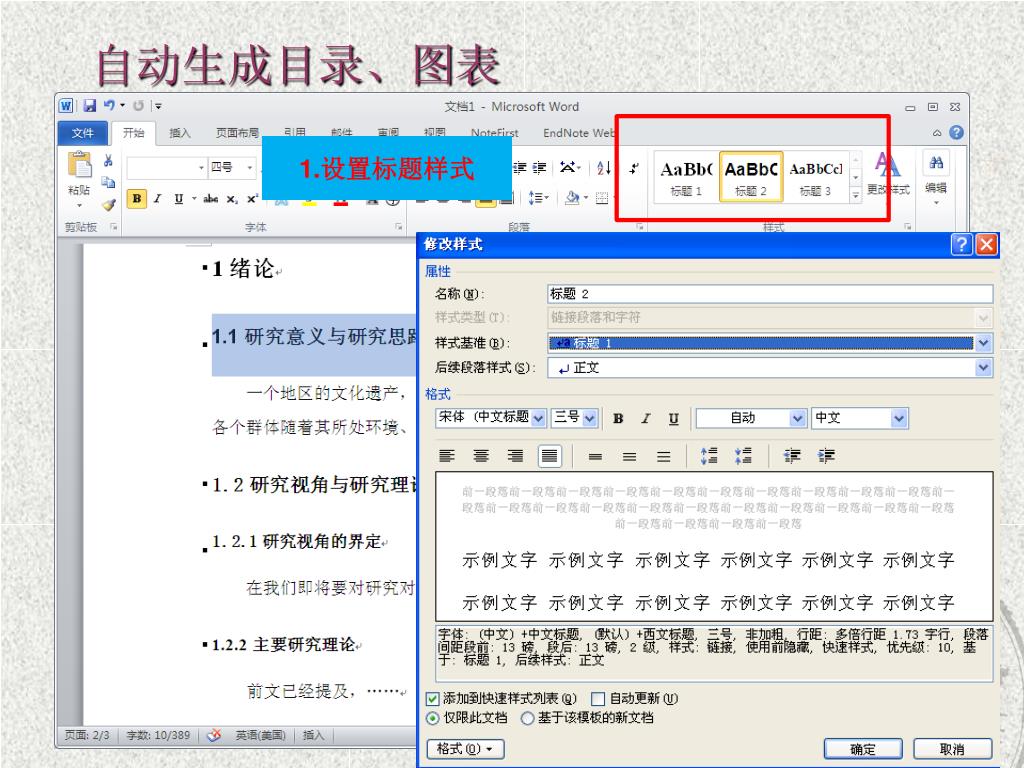The height and width of the screenshot is (768, 1024).
Task: Open the 文件 tab
Action: click(83, 133)
